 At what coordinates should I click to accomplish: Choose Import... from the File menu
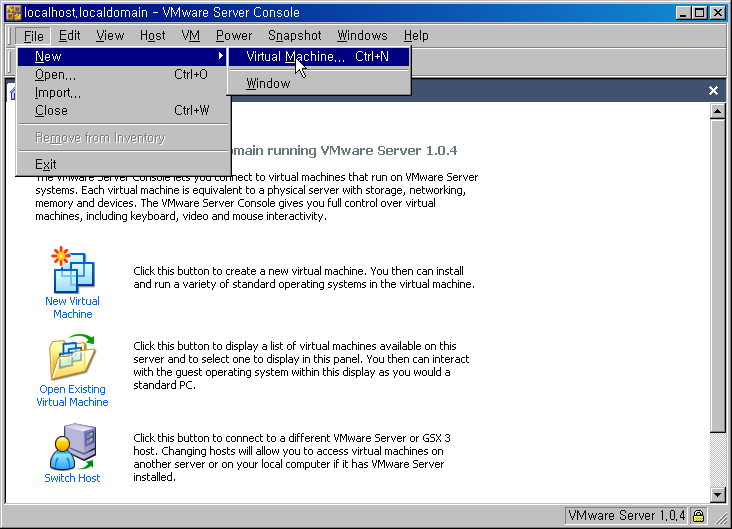(x=58, y=93)
